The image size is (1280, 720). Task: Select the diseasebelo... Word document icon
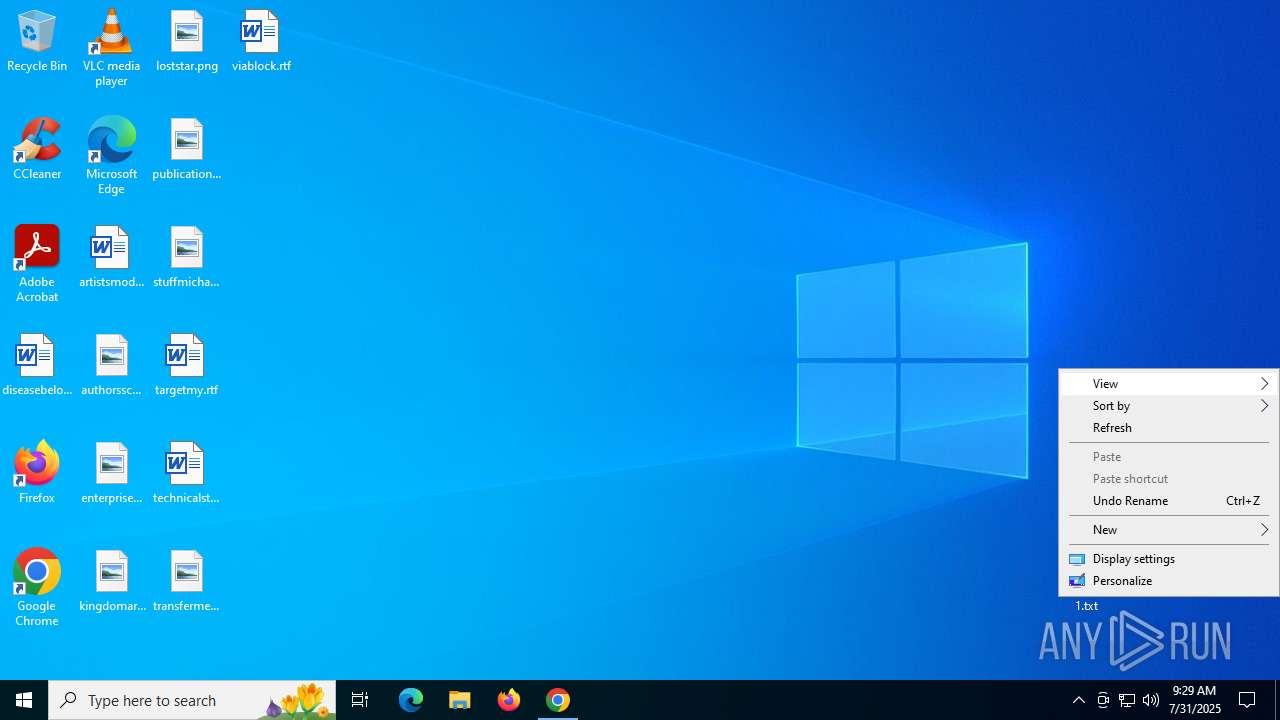click(37, 366)
